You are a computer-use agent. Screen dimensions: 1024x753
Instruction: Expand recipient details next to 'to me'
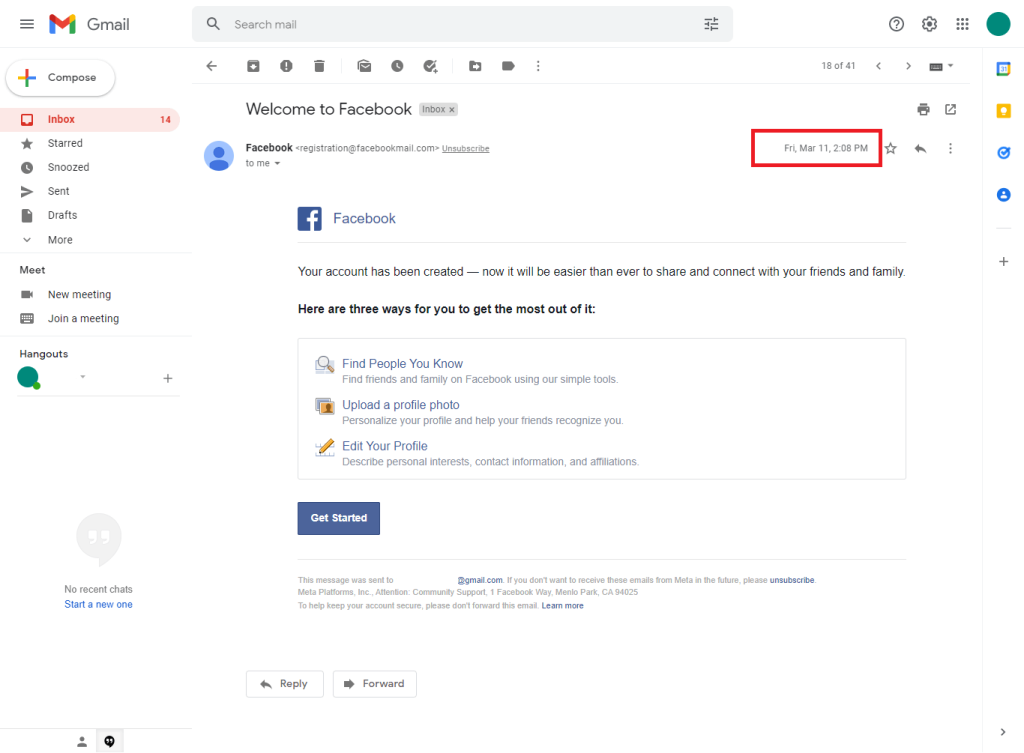coord(278,163)
